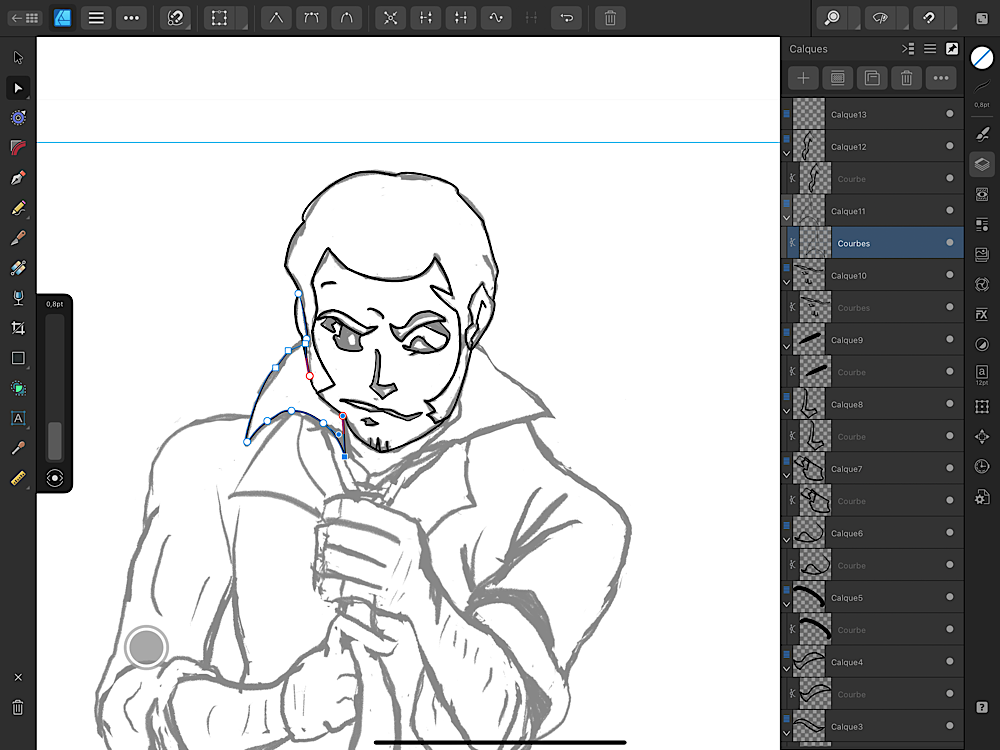Add a new layer in Calques panel
Viewport: 1000px width, 750px height.
[x=804, y=78]
